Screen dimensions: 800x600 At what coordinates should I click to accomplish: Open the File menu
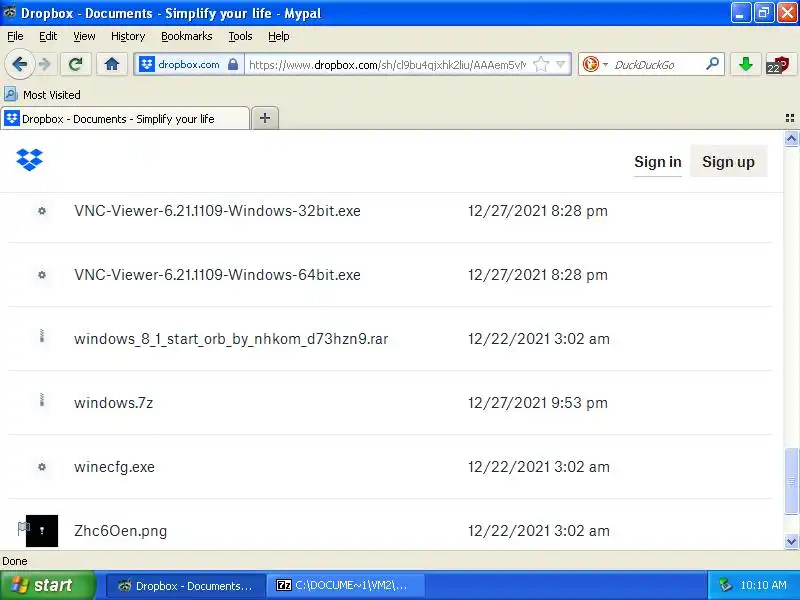point(15,36)
